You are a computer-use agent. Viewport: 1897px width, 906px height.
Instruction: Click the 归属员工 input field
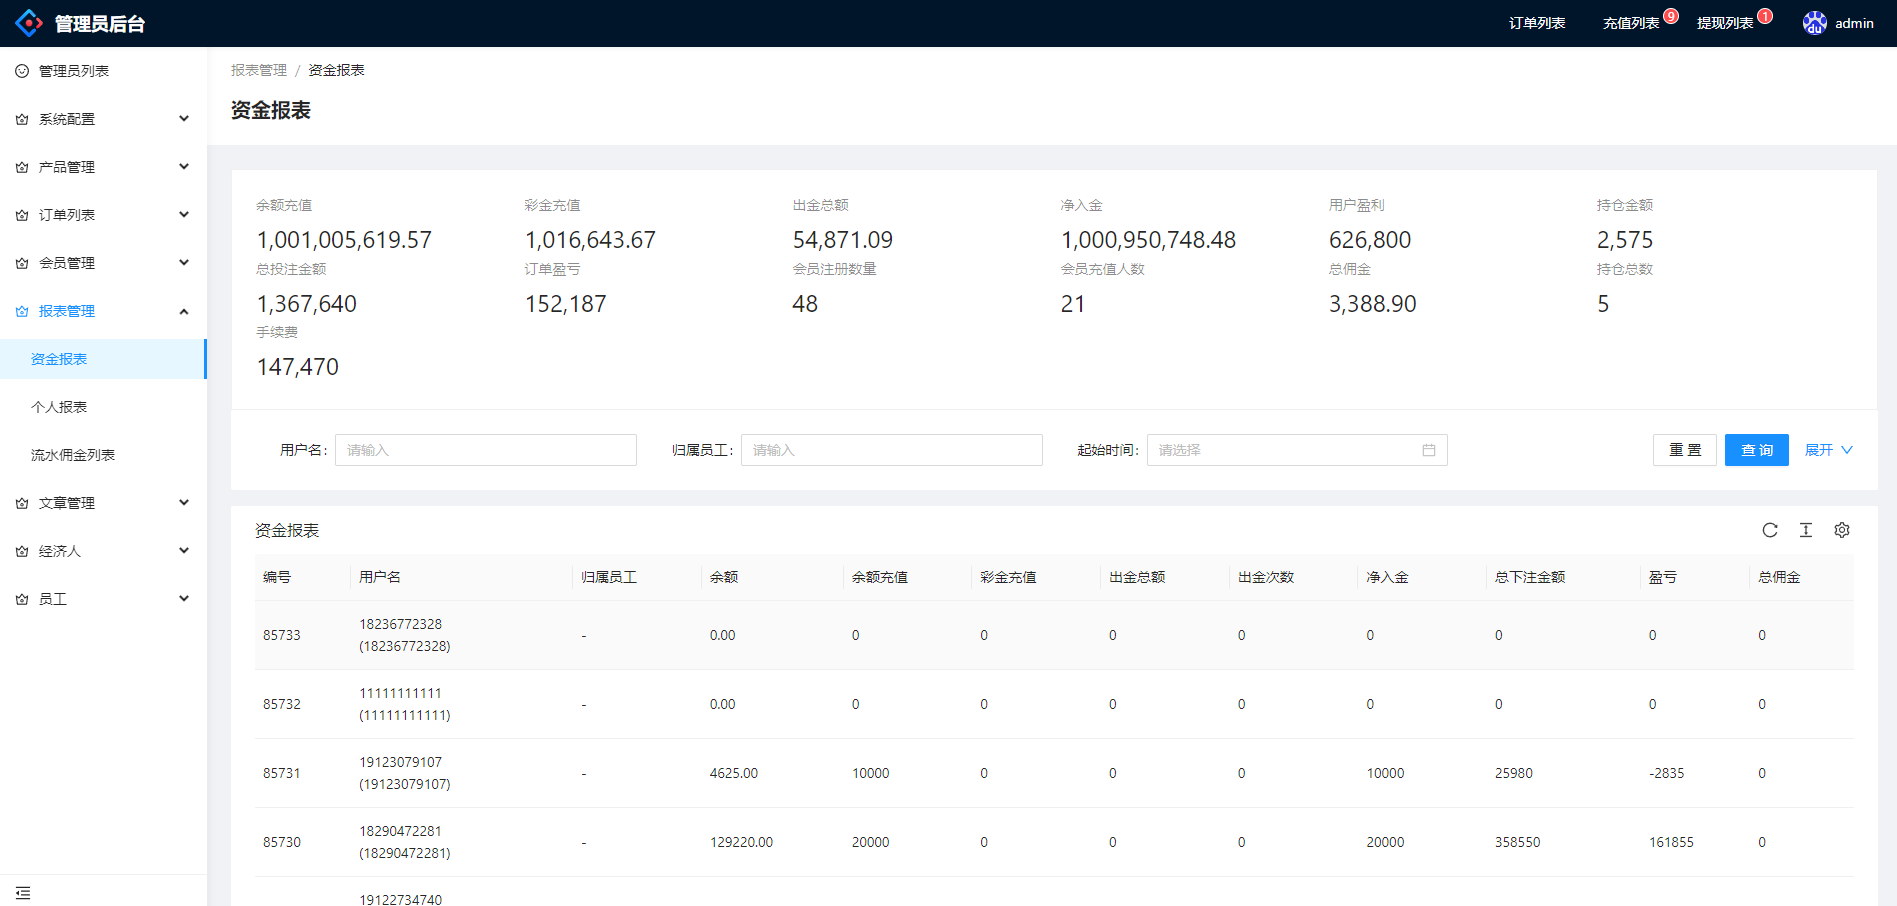point(891,450)
